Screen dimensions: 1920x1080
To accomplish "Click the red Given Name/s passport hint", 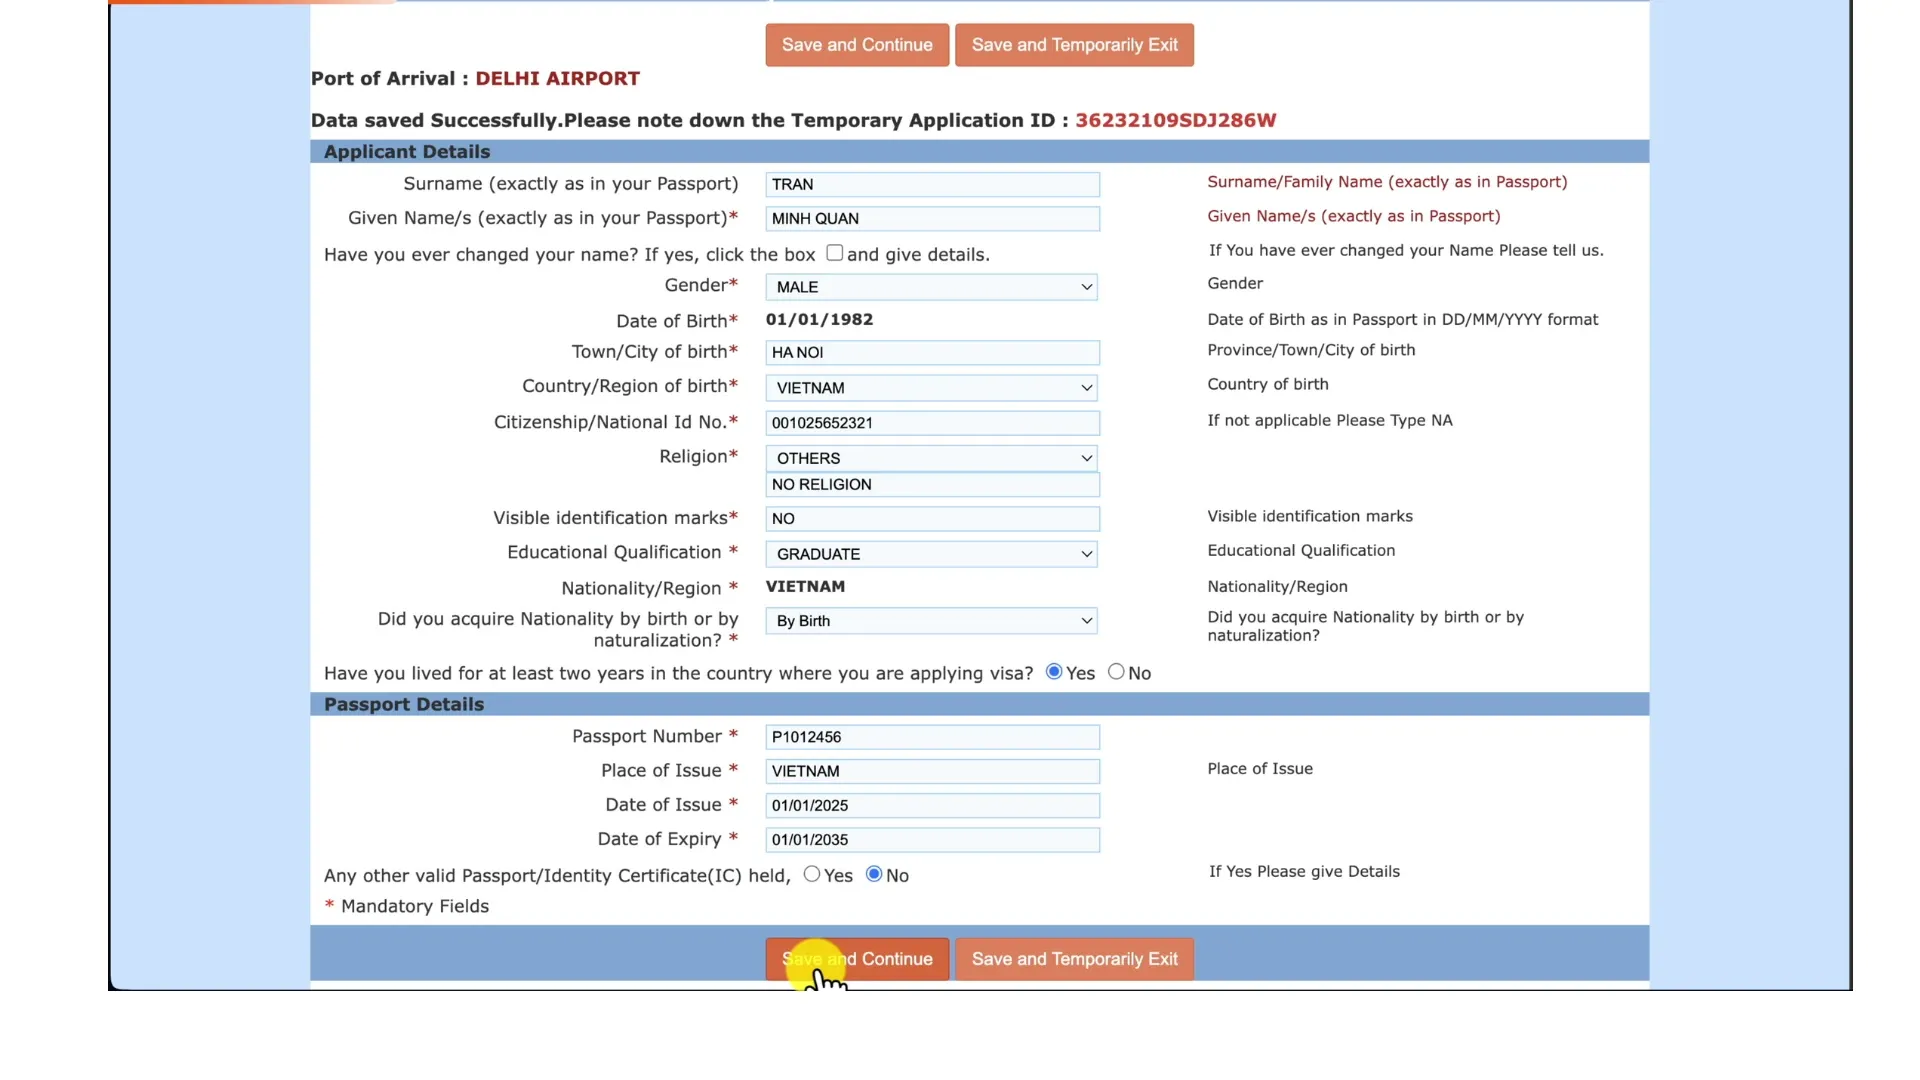I will (x=1354, y=216).
